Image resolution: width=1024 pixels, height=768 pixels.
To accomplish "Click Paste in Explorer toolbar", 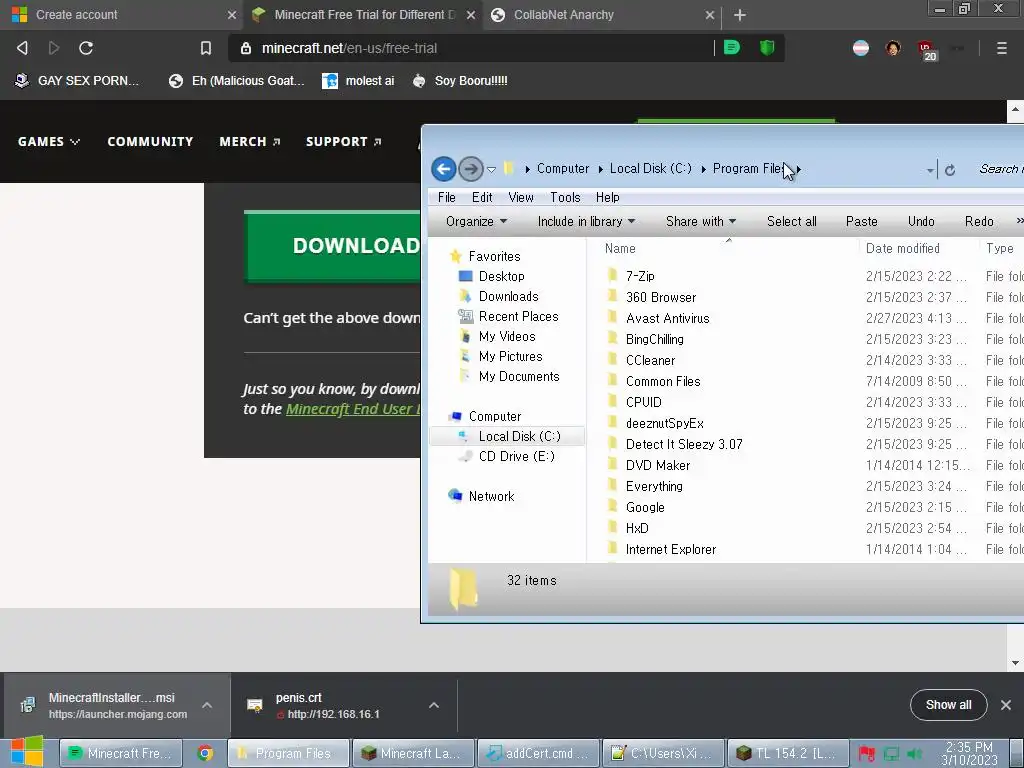I will point(861,221).
